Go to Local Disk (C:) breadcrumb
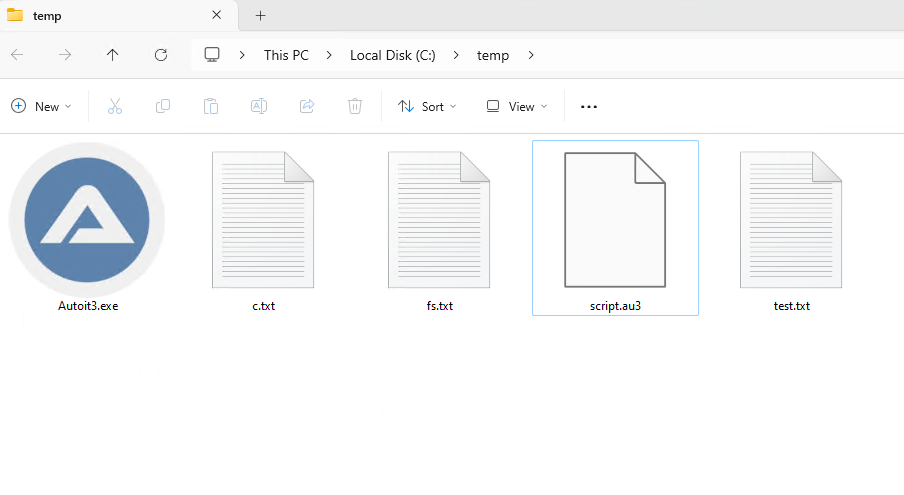This screenshot has width=904, height=495. 392,55
